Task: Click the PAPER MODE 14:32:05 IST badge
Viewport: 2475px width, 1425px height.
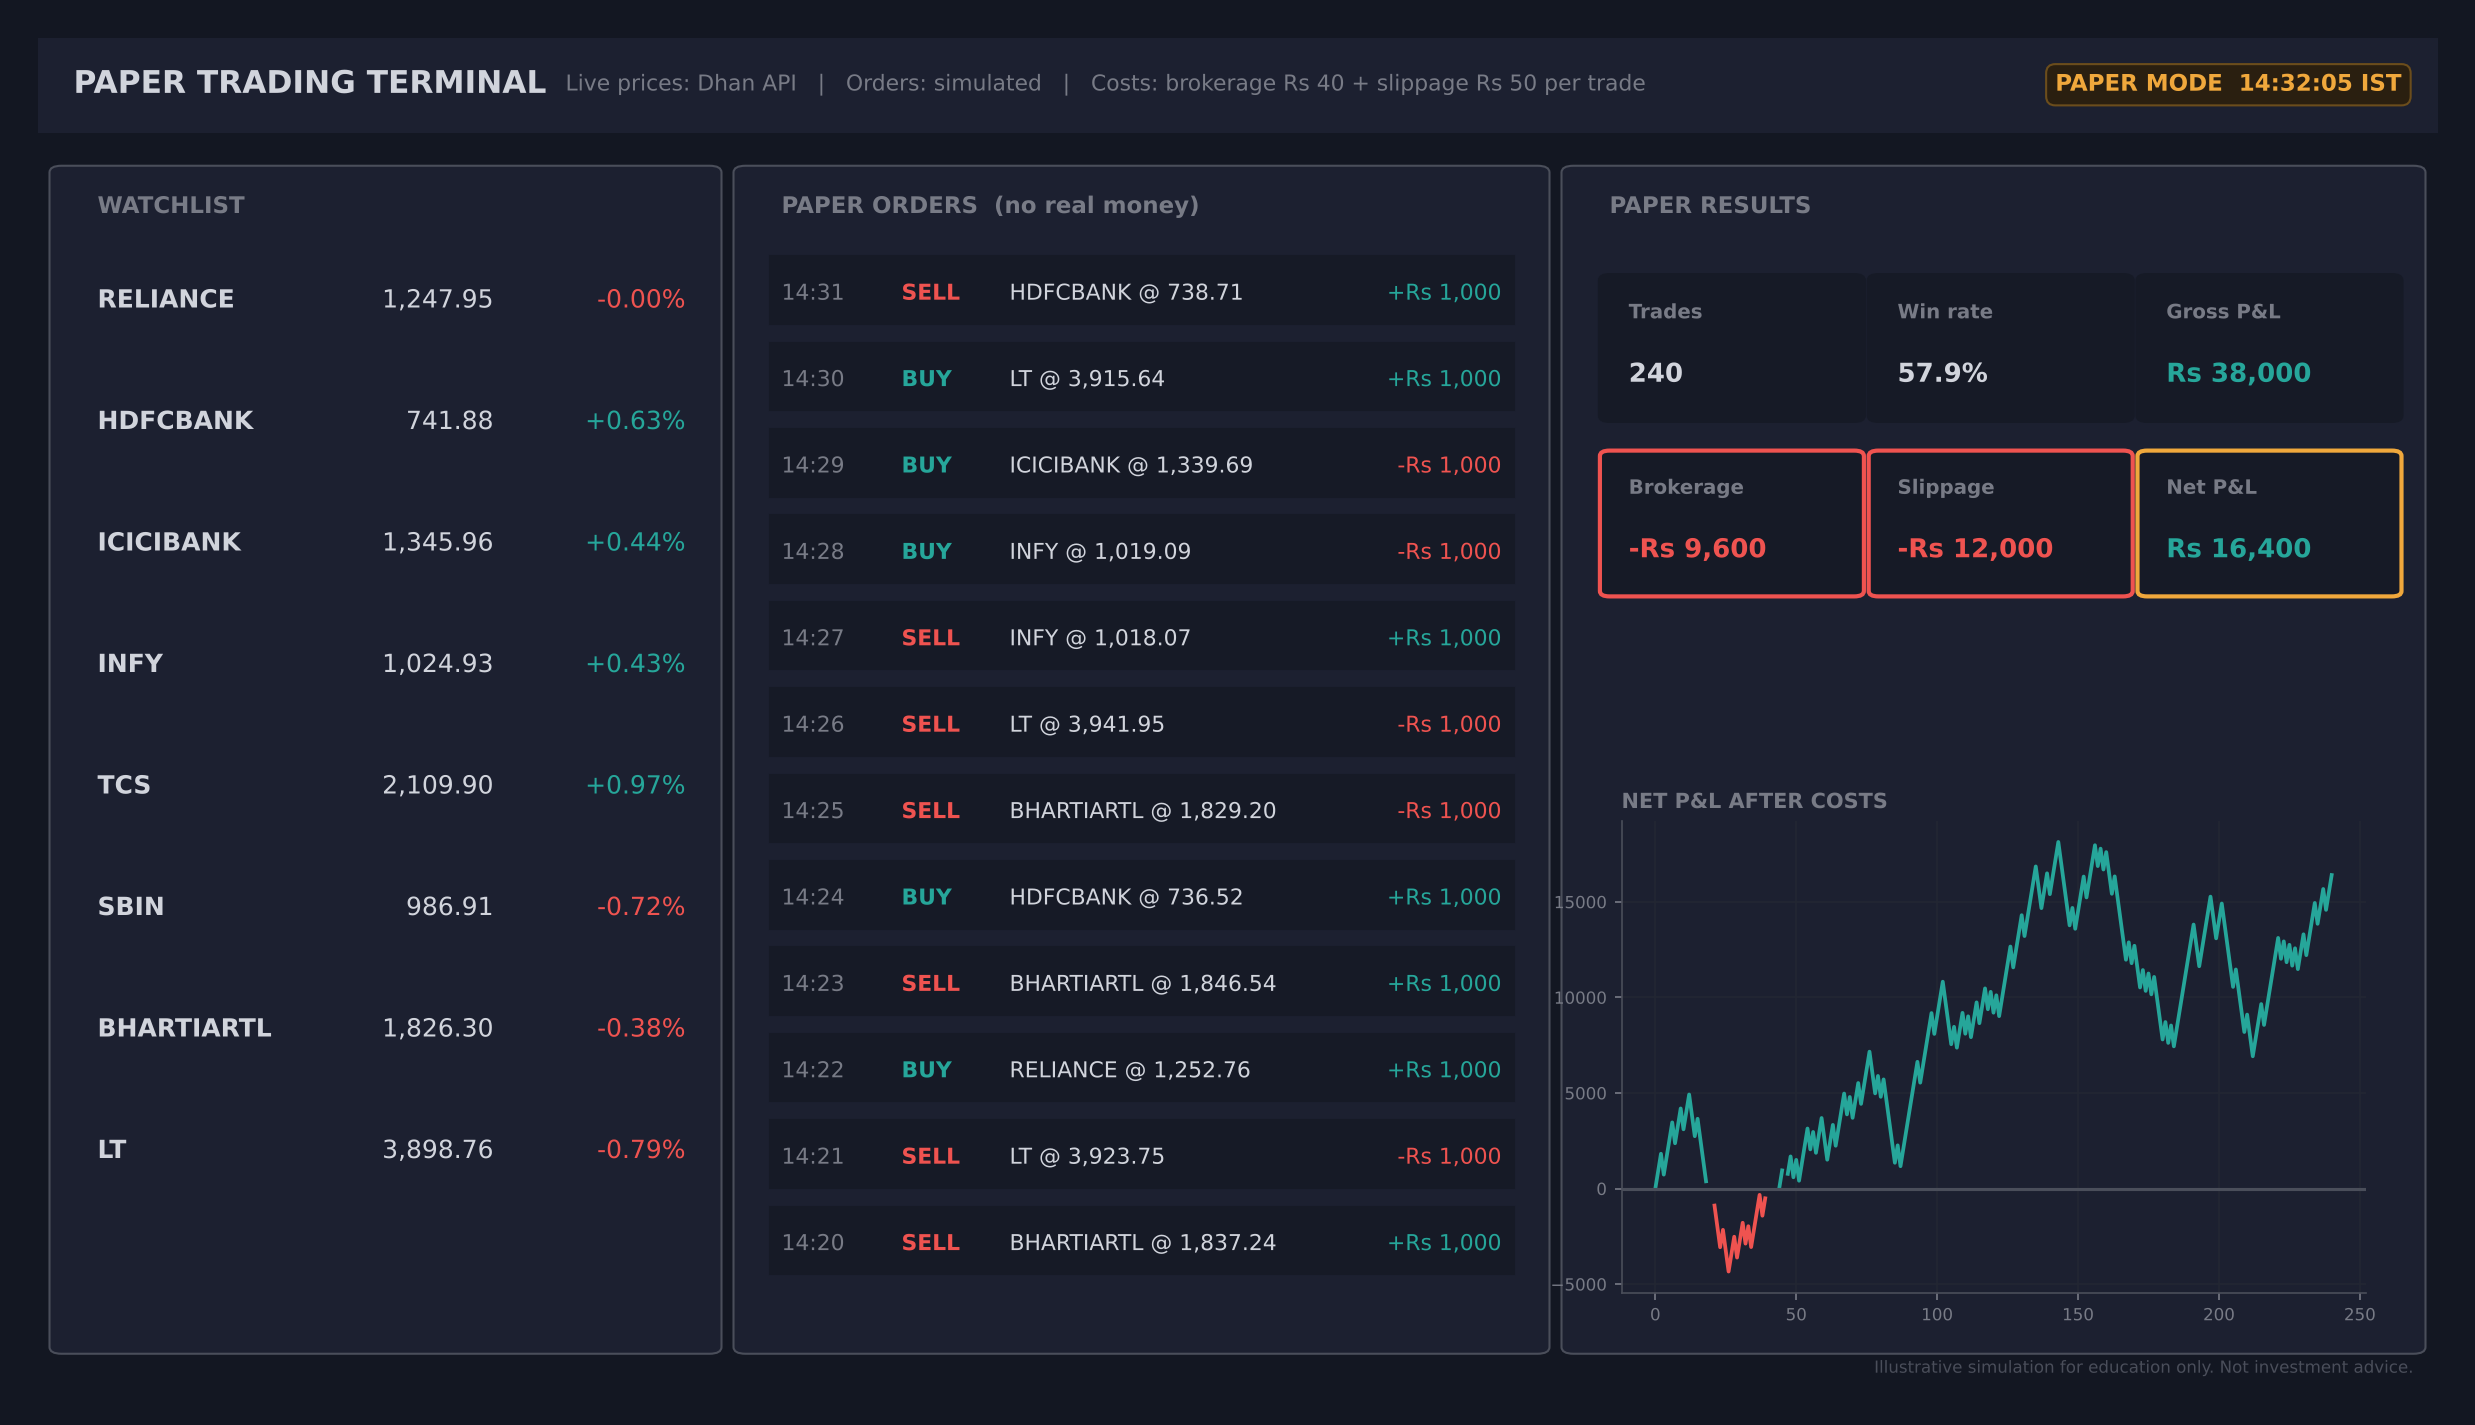Action: pyautogui.click(x=2227, y=84)
